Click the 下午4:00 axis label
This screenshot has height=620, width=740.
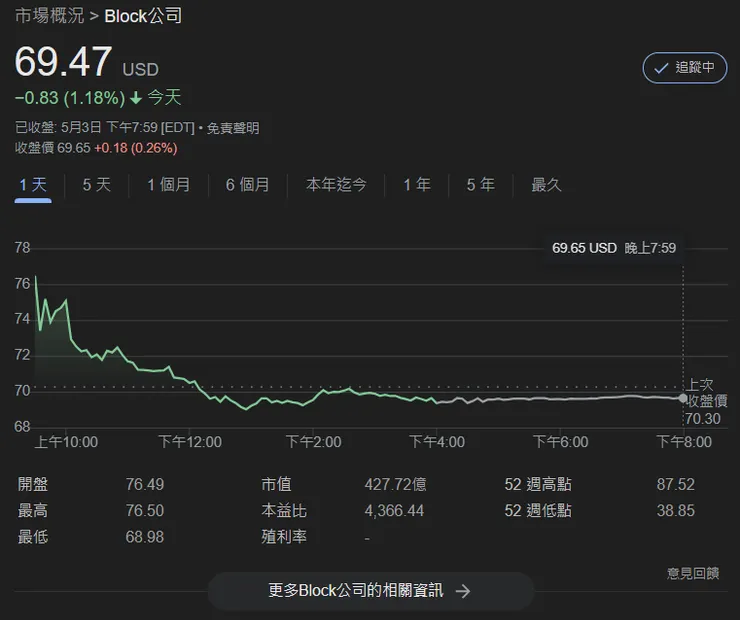(x=437, y=442)
